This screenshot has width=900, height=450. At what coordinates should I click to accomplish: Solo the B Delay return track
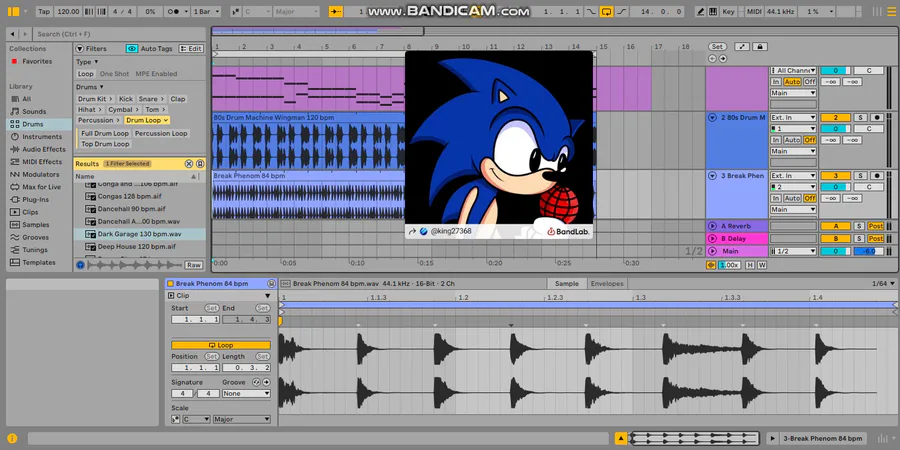860,239
